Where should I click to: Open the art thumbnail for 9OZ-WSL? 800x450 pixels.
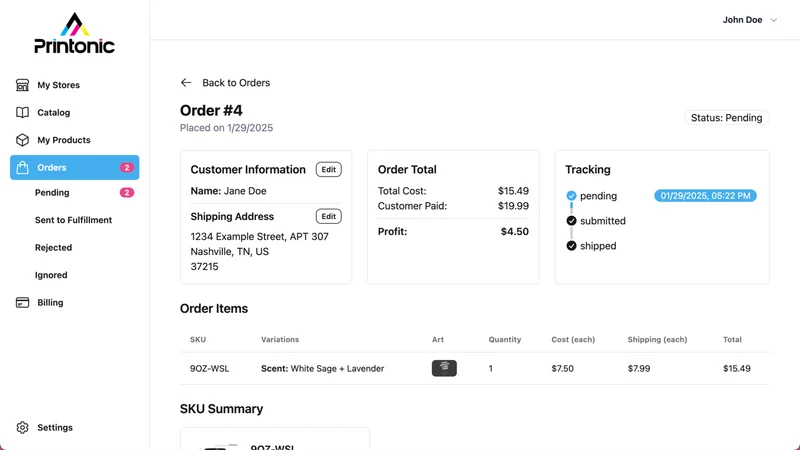click(444, 368)
